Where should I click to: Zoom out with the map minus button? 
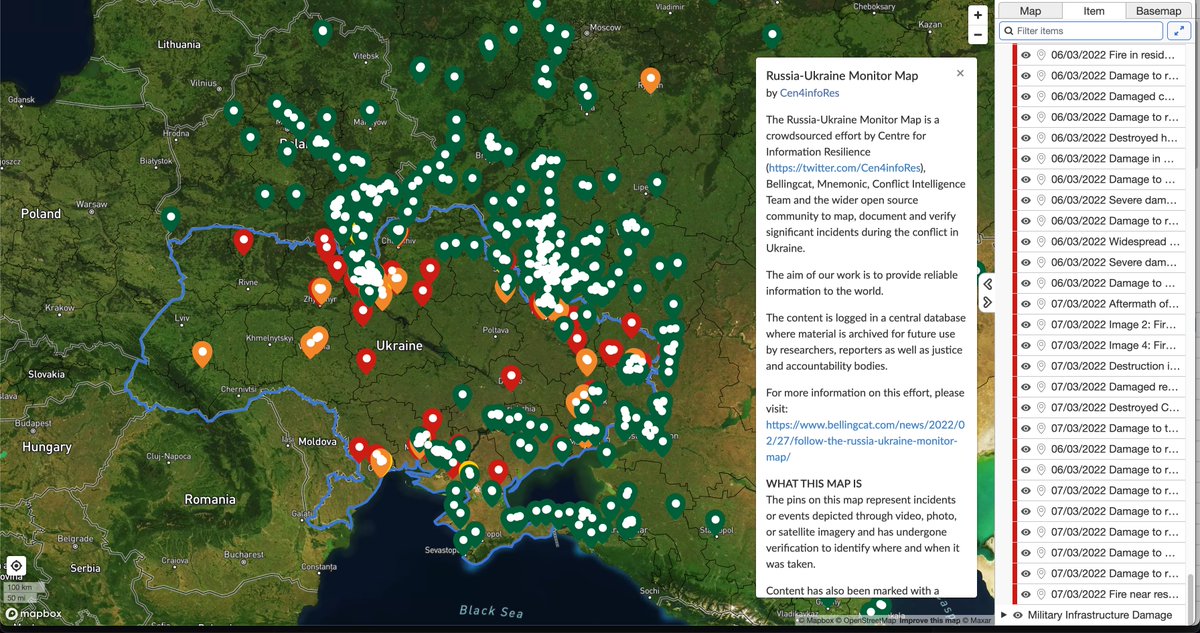point(978,35)
